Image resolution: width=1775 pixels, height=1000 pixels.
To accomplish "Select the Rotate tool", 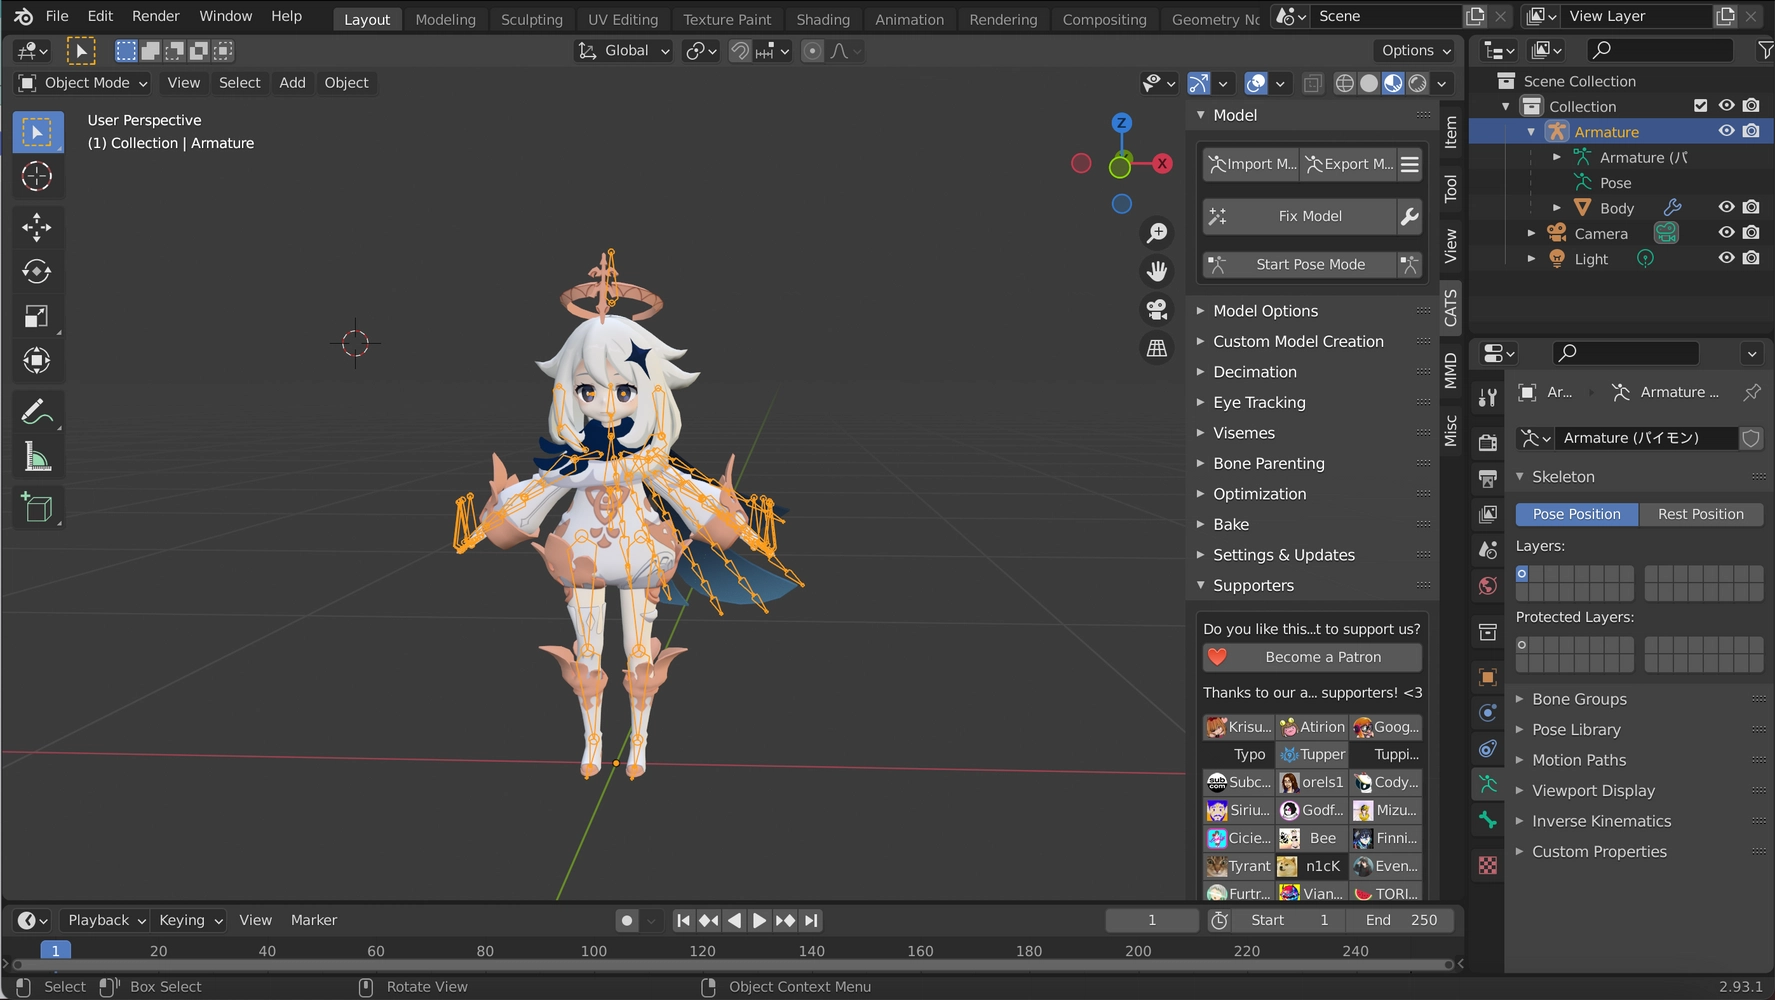I will pyautogui.click(x=37, y=271).
